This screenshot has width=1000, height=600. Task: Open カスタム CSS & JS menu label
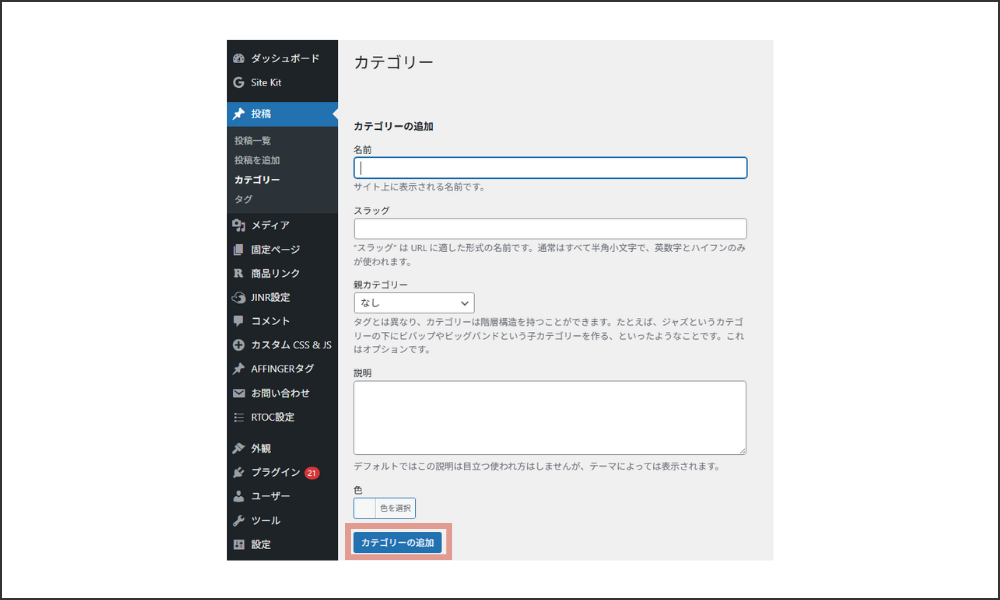(291, 345)
